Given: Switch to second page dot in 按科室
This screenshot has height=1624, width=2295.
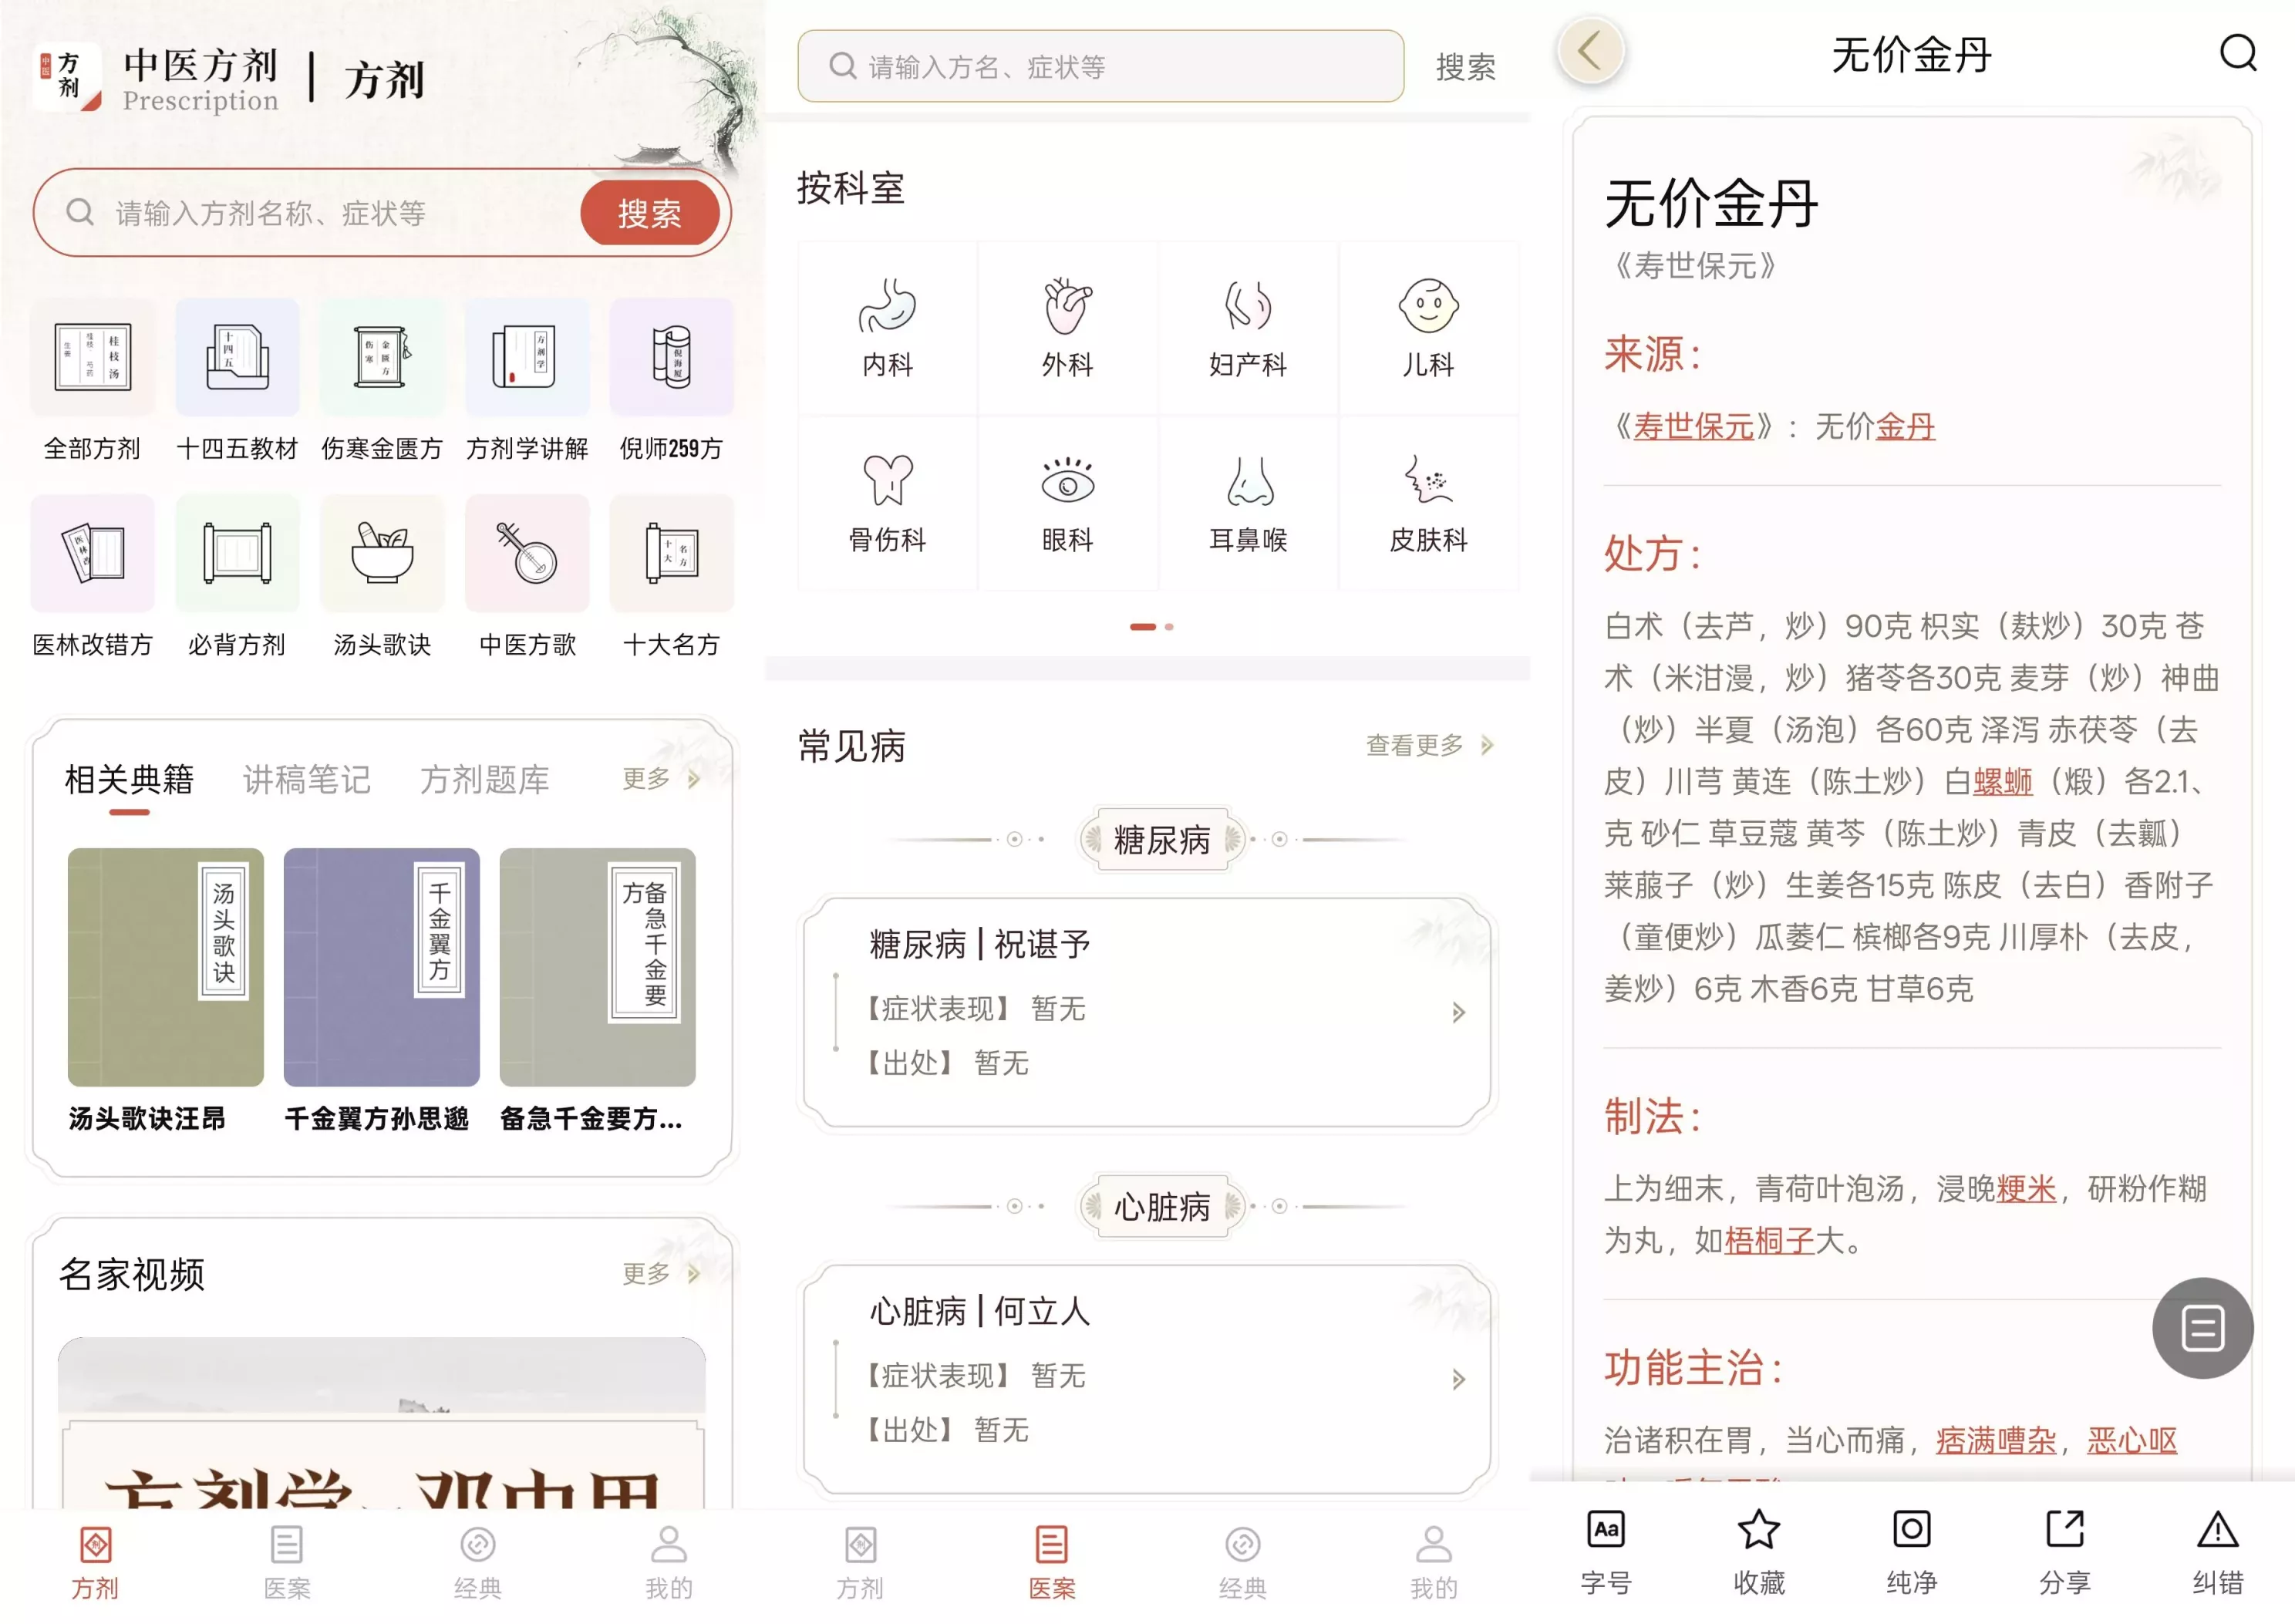Looking at the screenshot, I should (x=1169, y=627).
